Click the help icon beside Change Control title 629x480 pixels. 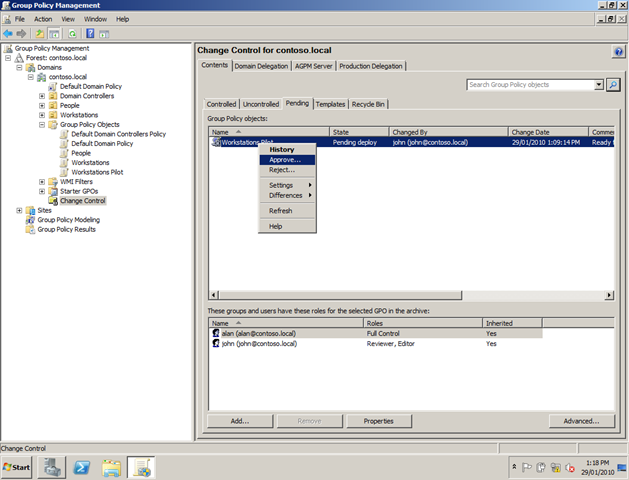pyautogui.click(x=618, y=51)
